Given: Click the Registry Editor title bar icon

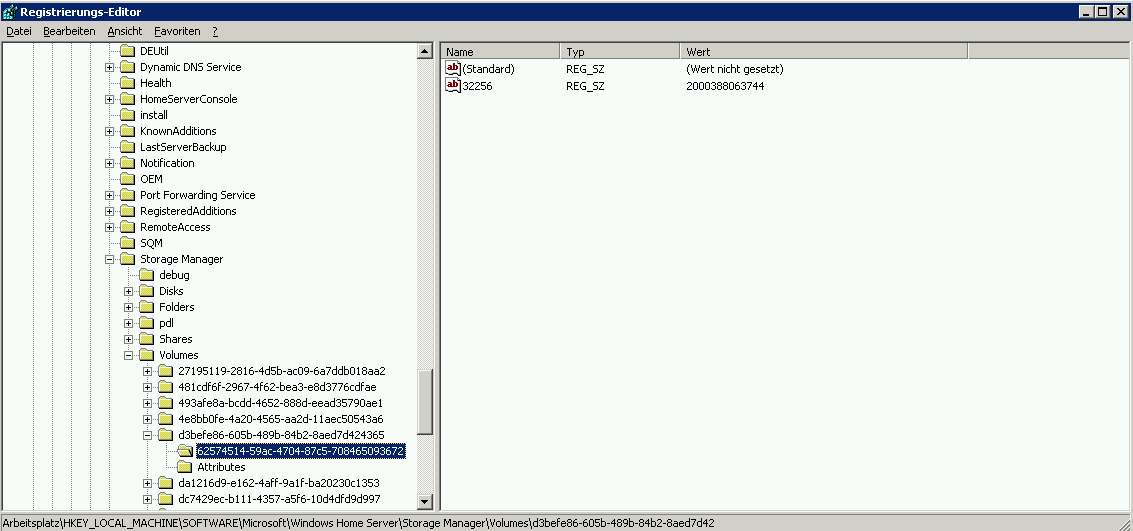Looking at the screenshot, I should (9, 12).
